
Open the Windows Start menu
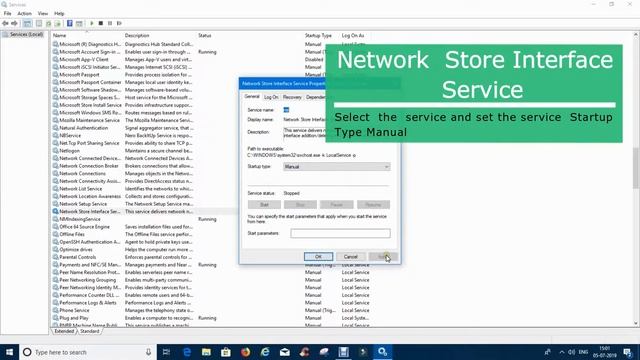pos(9,352)
